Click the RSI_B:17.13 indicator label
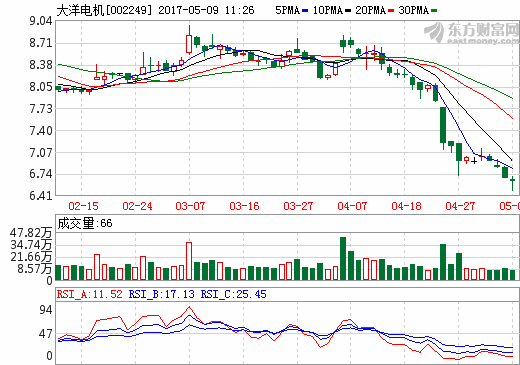520x365 pixels. [x=162, y=294]
